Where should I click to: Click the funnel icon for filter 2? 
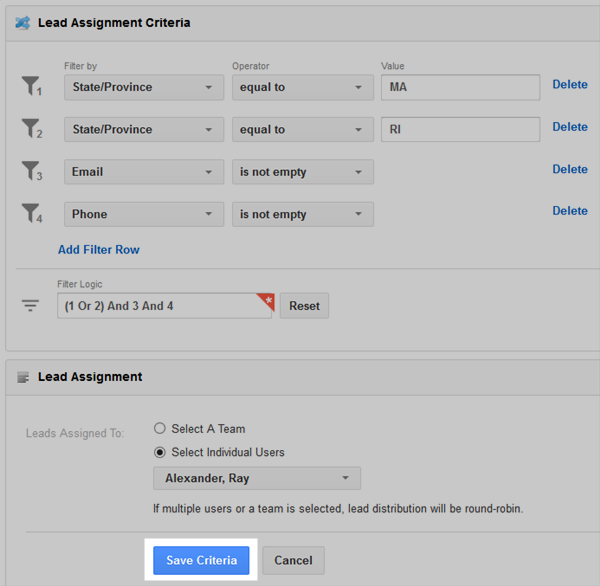pyautogui.click(x=30, y=128)
